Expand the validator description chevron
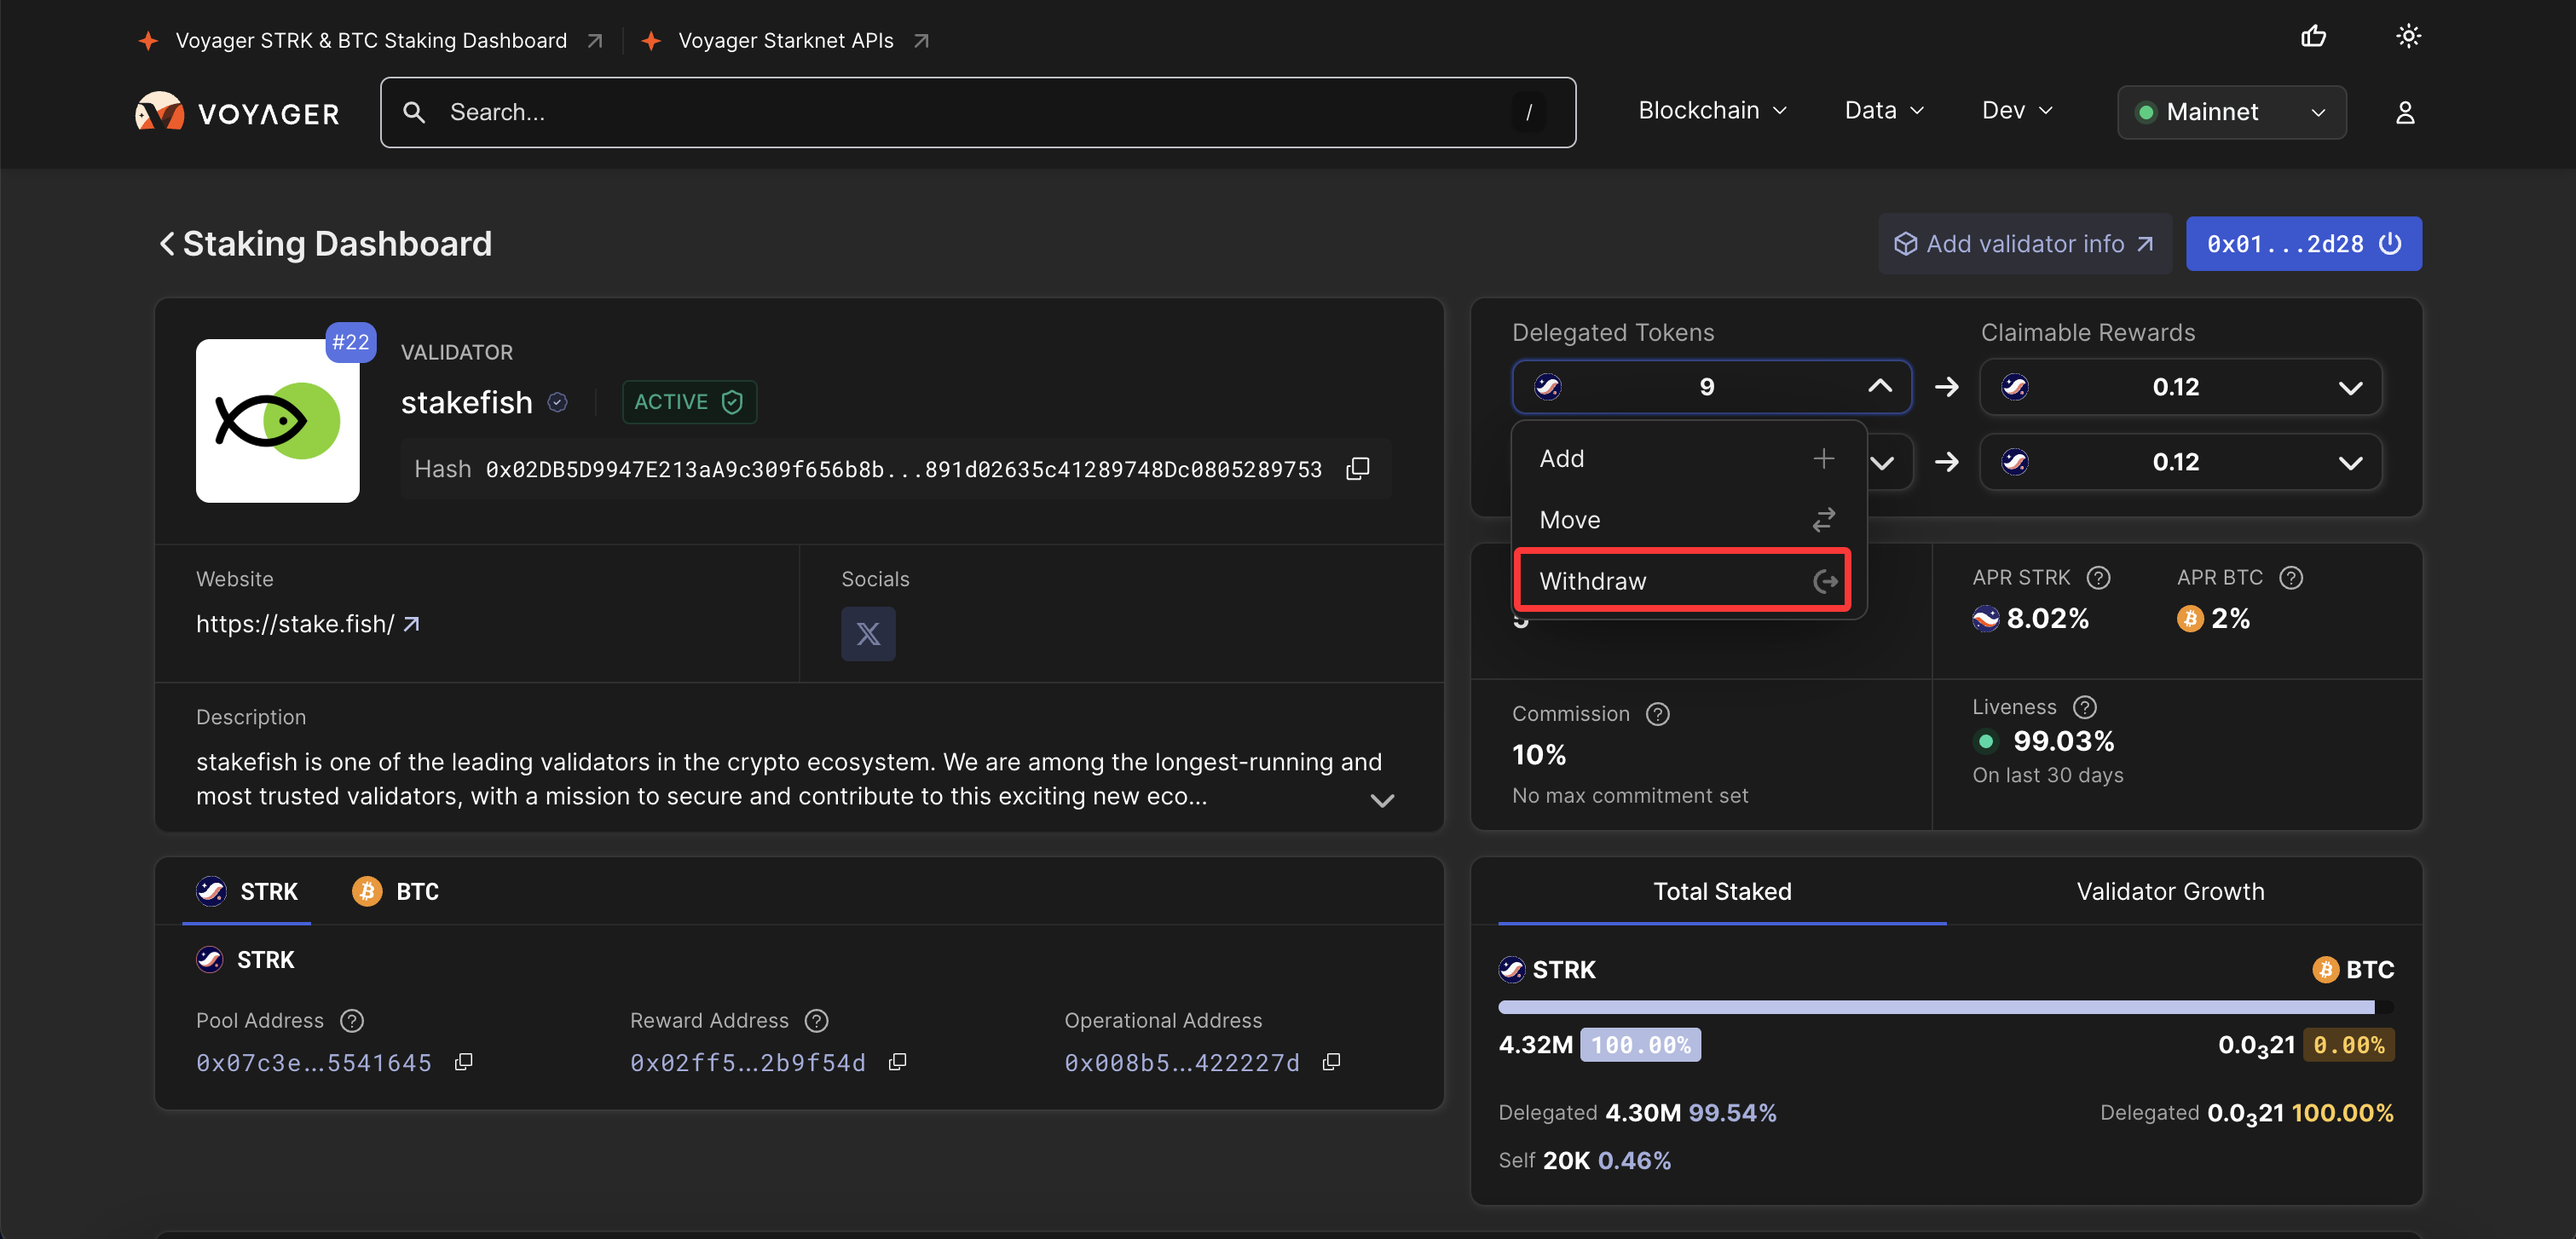This screenshot has height=1239, width=2576. click(1382, 800)
